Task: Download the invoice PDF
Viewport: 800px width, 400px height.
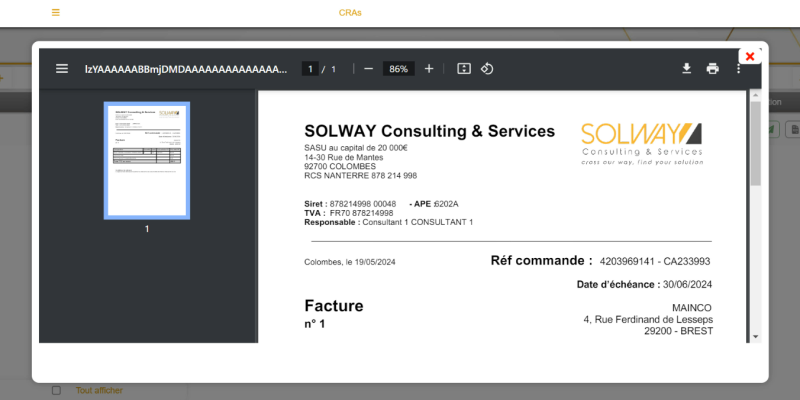Action: [x=687, y=69]
